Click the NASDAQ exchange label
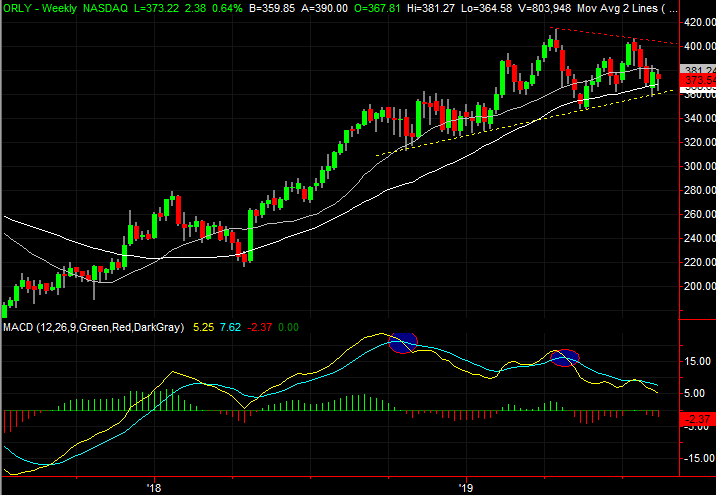Screen dimensions: 716x495 [x=105, y=8]
